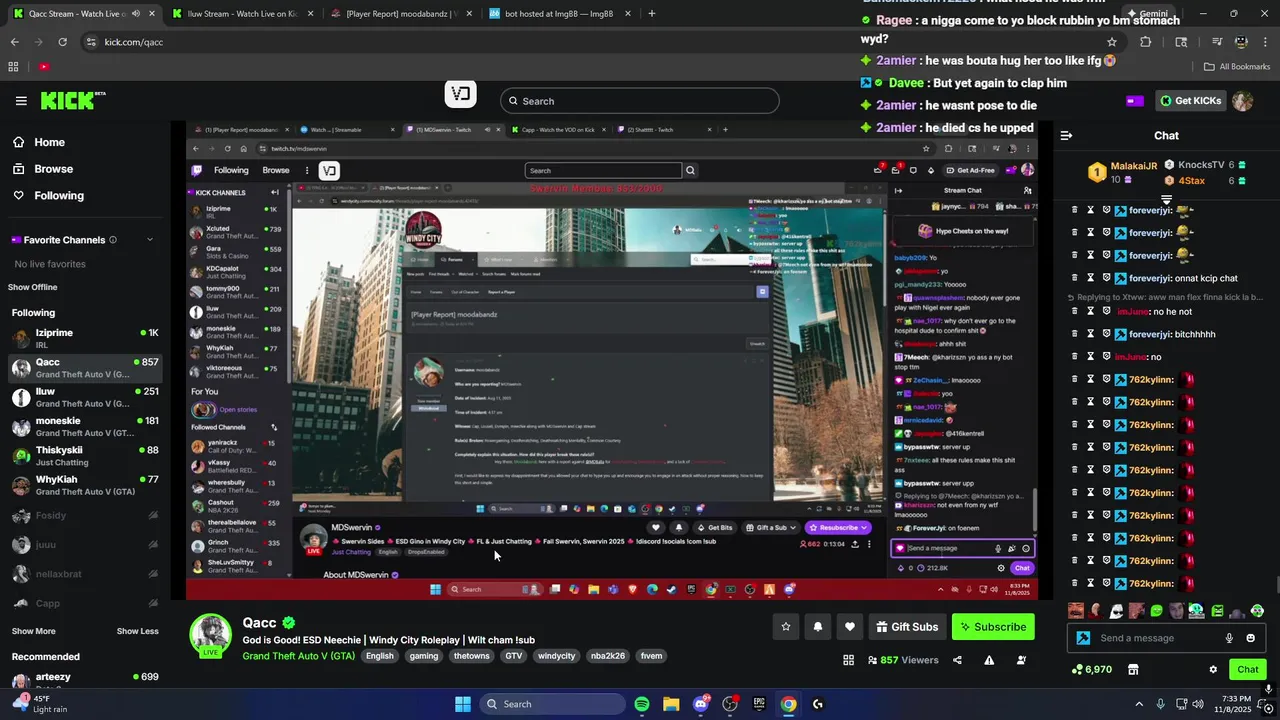This screenshot has width=1280, height=720.
Task: Open a new Chrome tab
Action: tap(651, 14)
